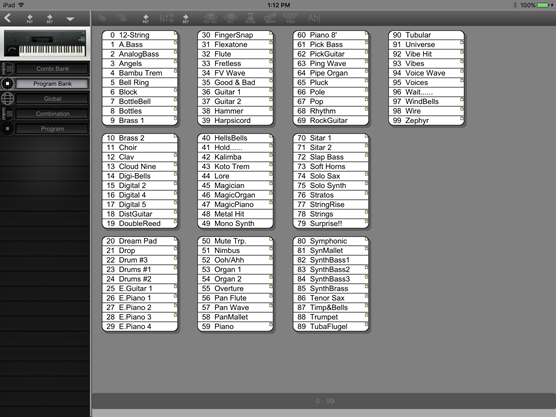This screenshot has height=417, width=556.
Task: Select program 87 Timp&Bells
Action: 331,308
